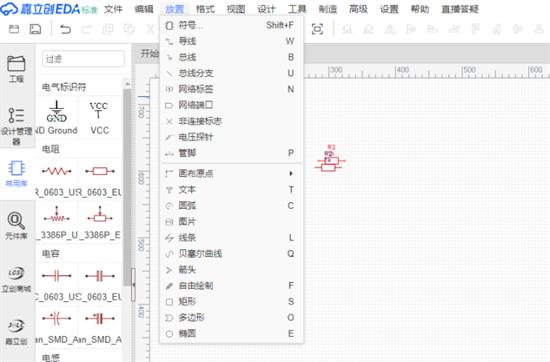
Task: Select the 3386P_EU potentiometer symbol
Action: point(100,223)
